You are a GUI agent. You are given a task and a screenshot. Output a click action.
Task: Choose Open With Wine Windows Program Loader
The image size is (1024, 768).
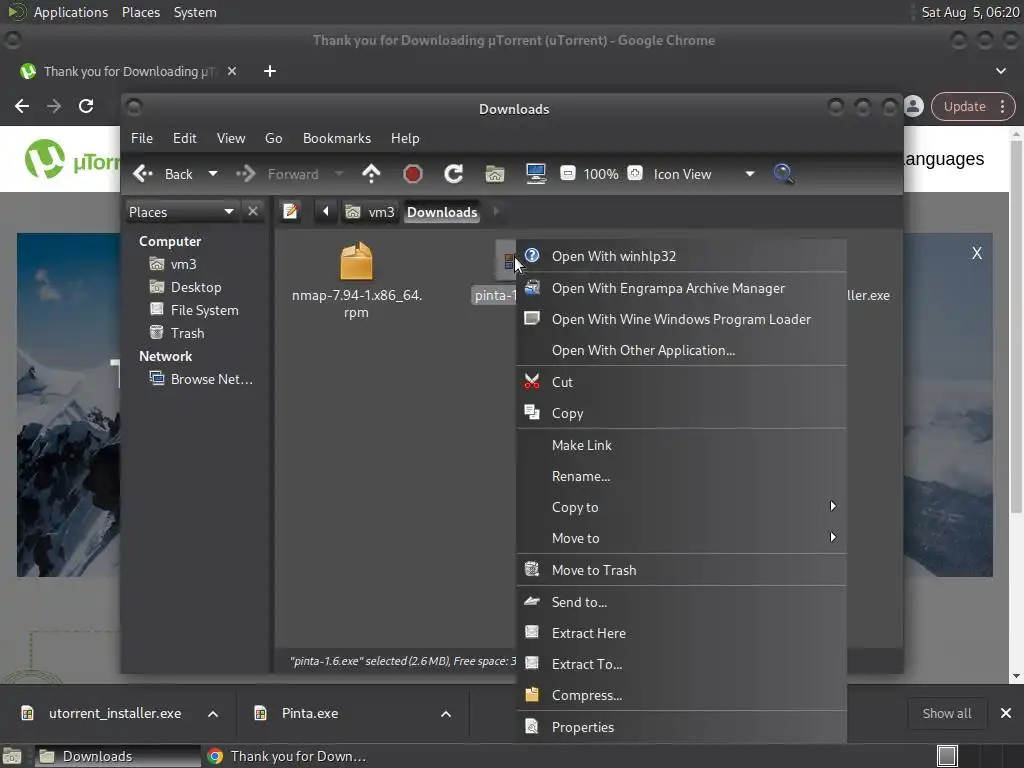(681, 319)
